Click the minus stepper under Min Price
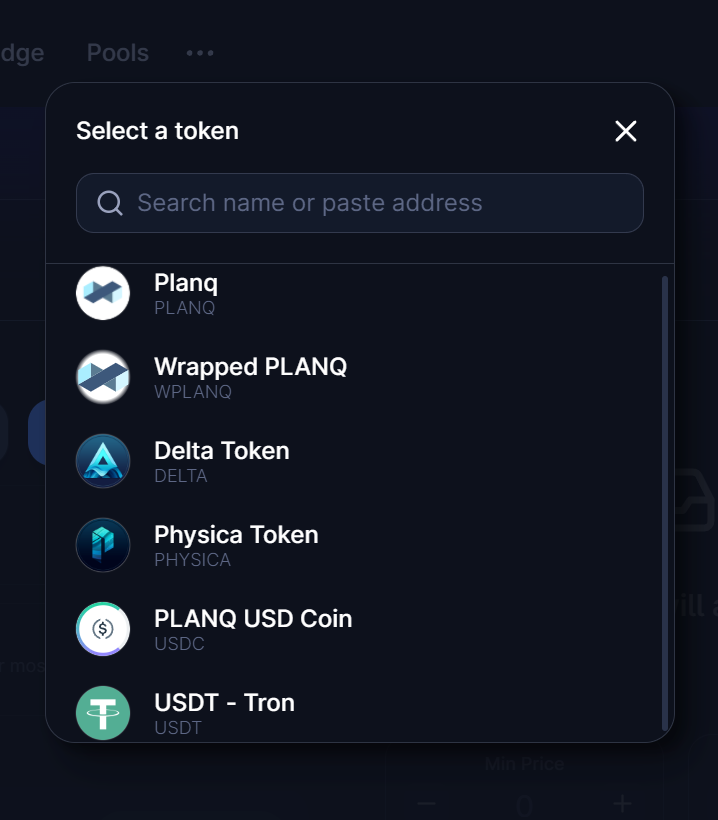The image size is (718, 820). [x=427, y=803]
